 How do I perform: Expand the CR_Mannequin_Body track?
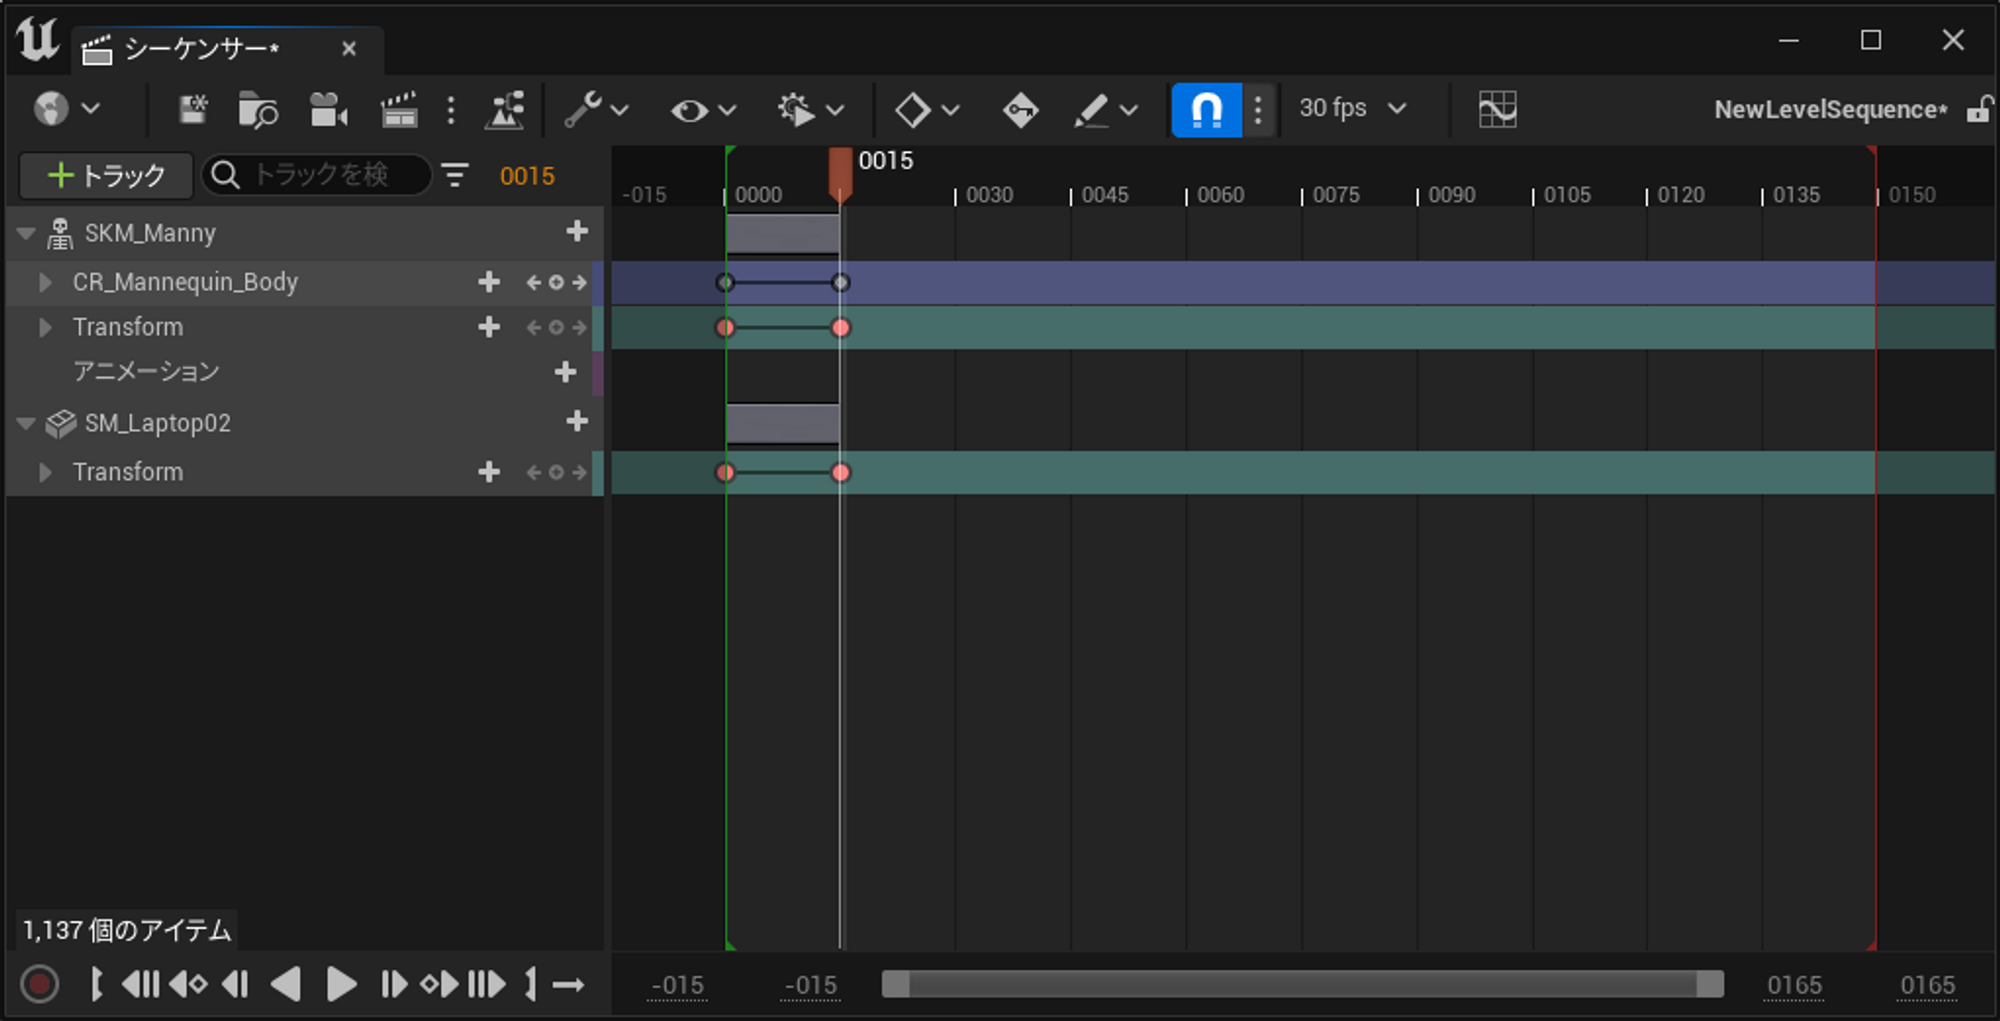point(45,282)
